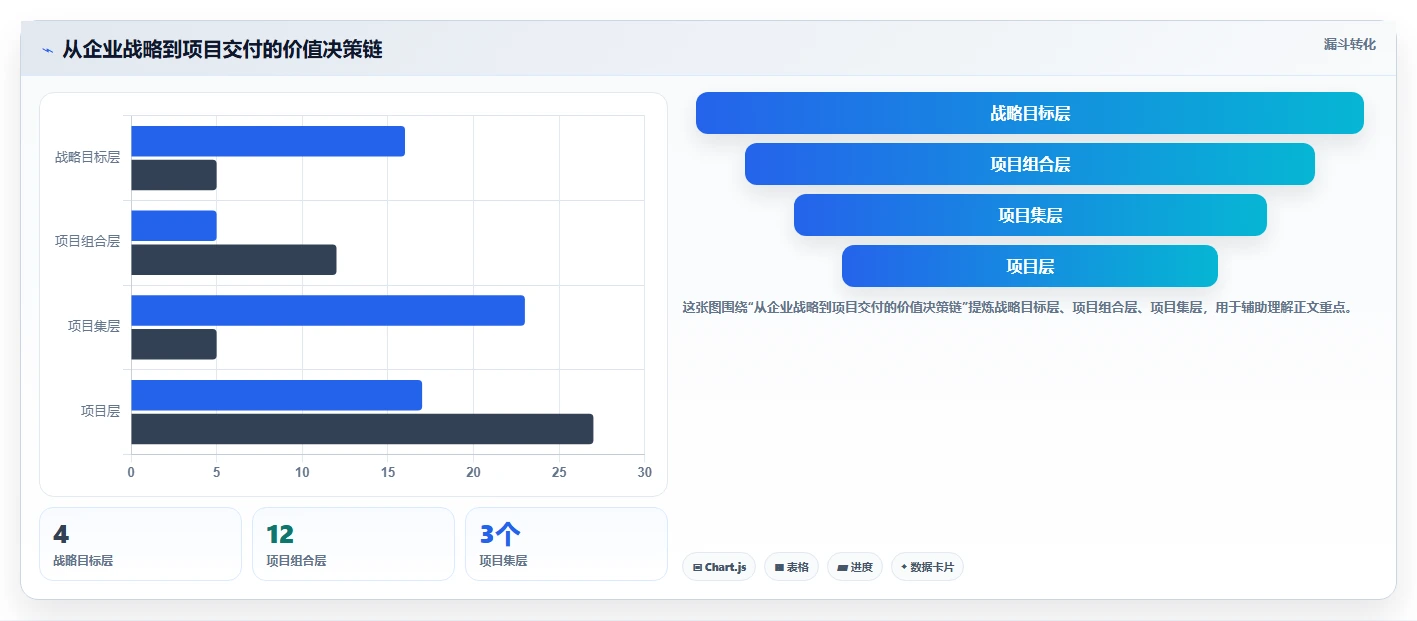Select the 项目集层 funnel stage

point(1030,215)
